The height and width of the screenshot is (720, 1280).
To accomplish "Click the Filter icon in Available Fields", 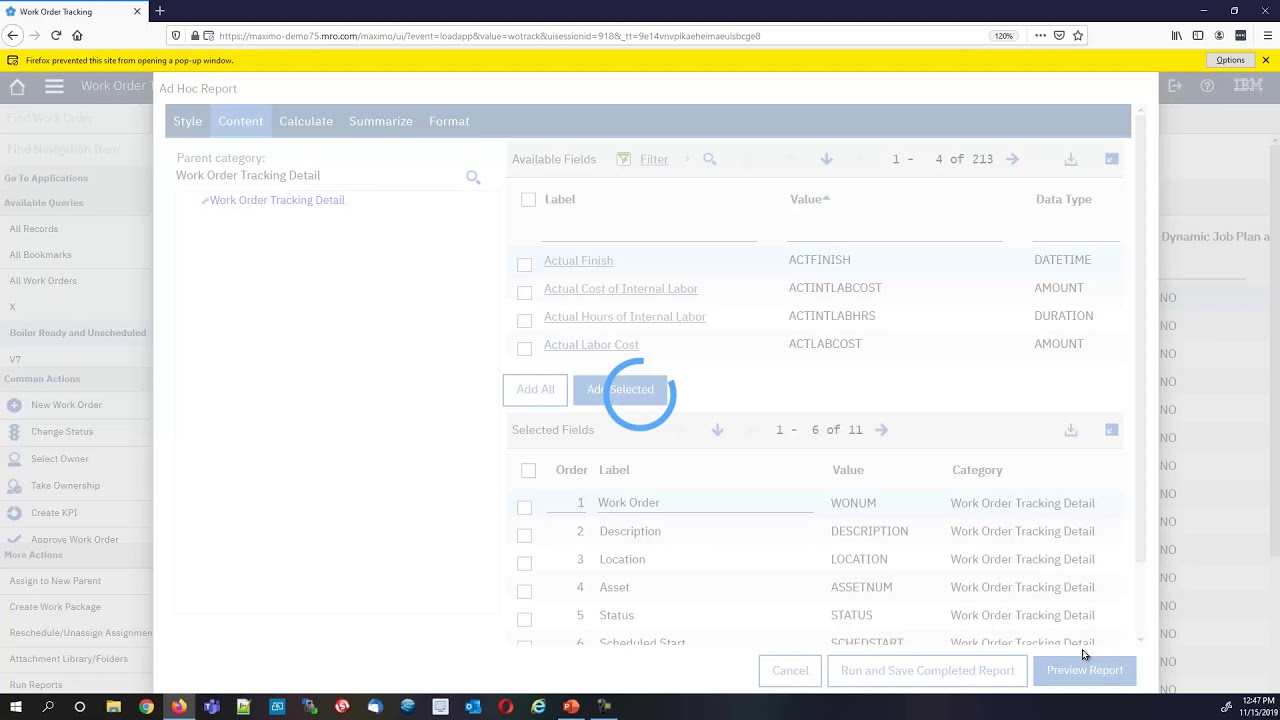I will coord(624,159).
